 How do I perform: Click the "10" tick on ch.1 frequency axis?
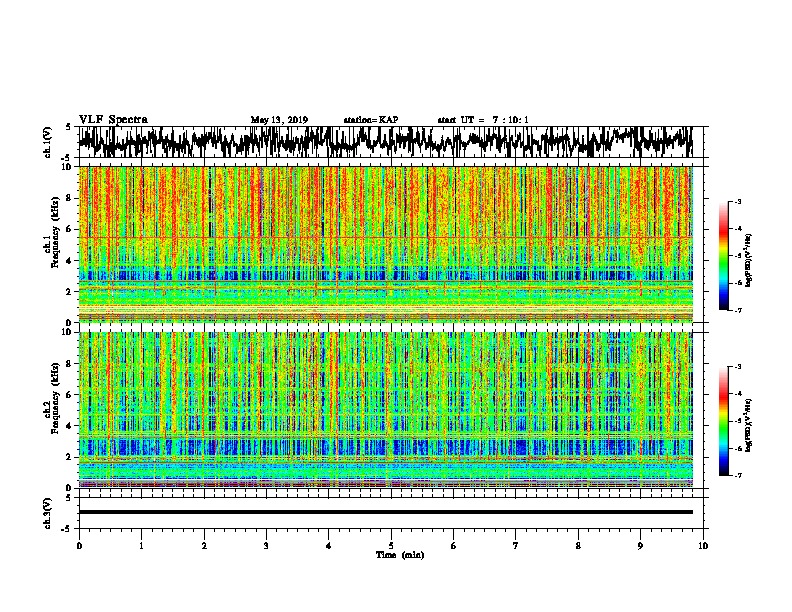coord(69,167)
